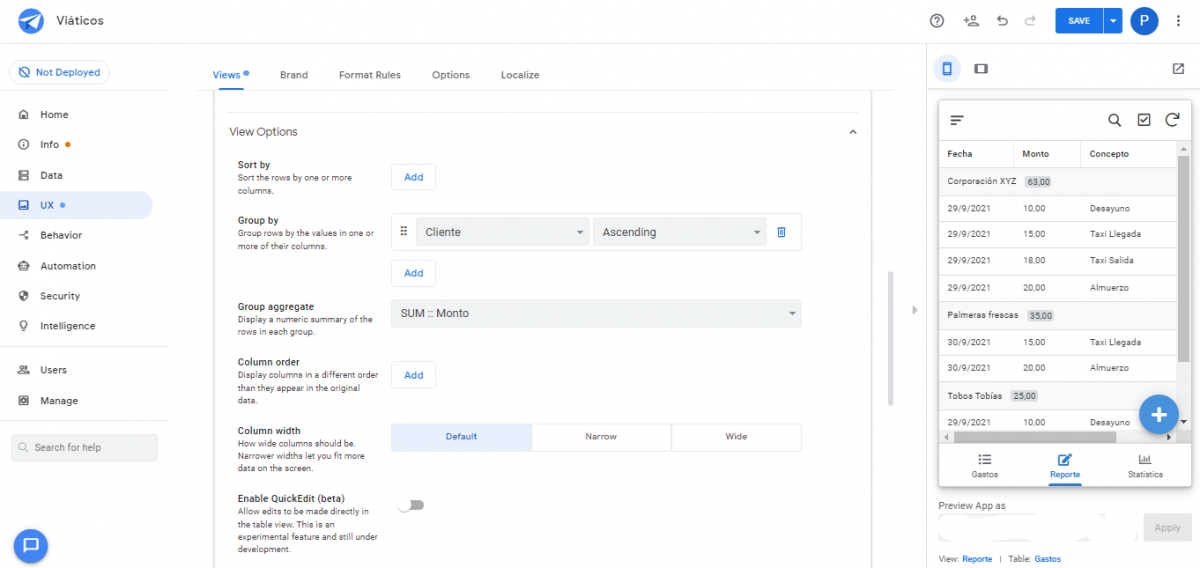Click the help question mark icon
The height and width of the screenshot is (568, 1200).
tap(937, 21)
